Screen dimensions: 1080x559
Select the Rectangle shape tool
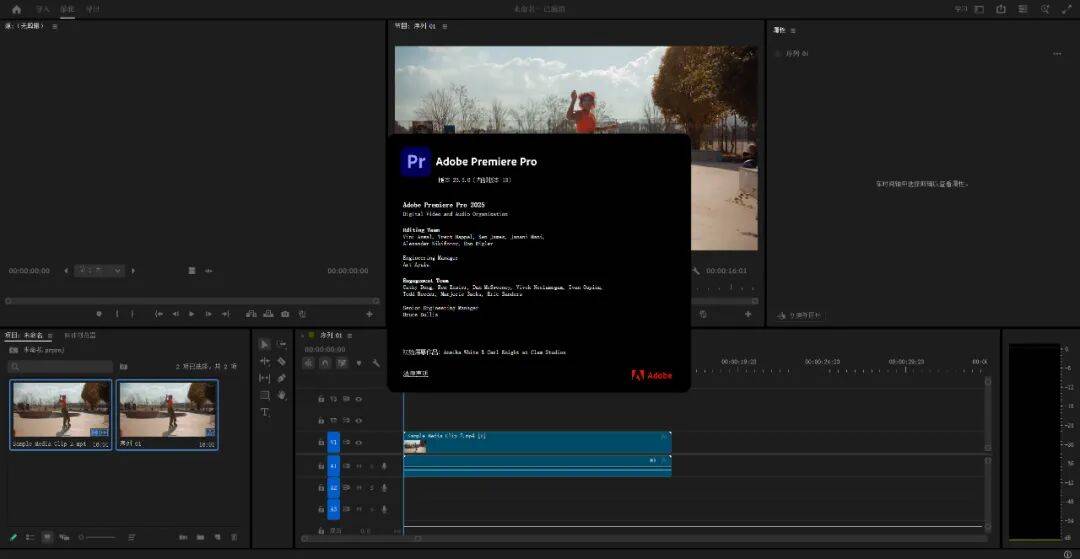click(265, 395)
